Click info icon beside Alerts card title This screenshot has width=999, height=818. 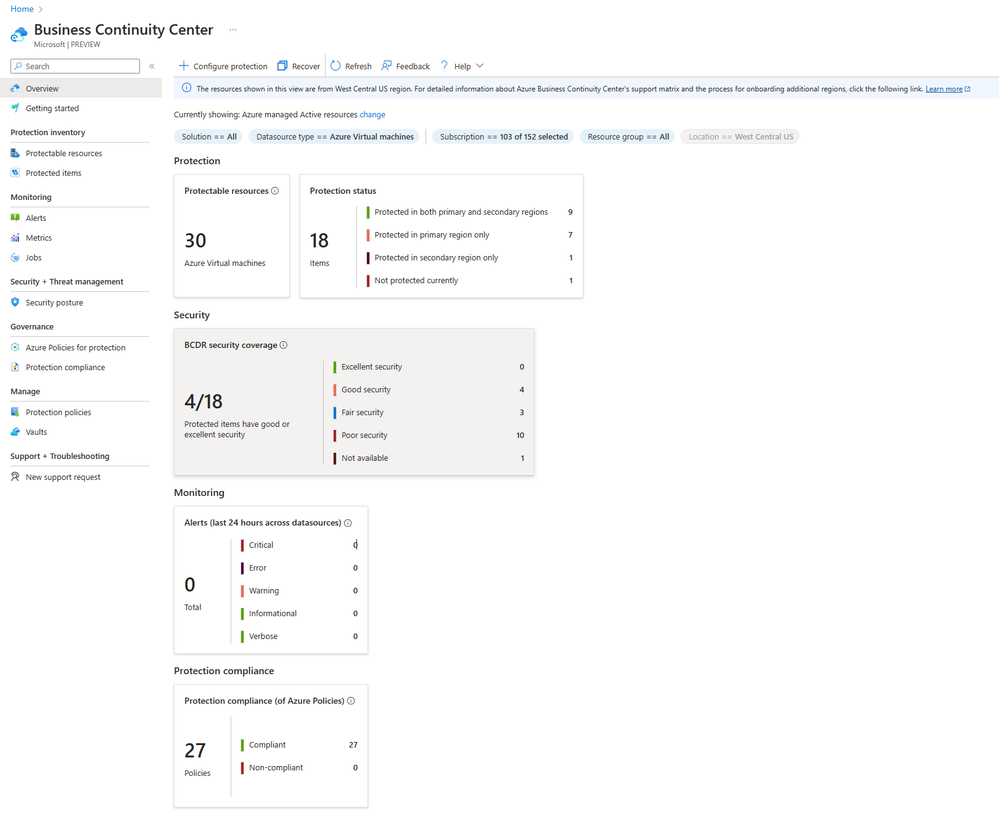[348, 523]
